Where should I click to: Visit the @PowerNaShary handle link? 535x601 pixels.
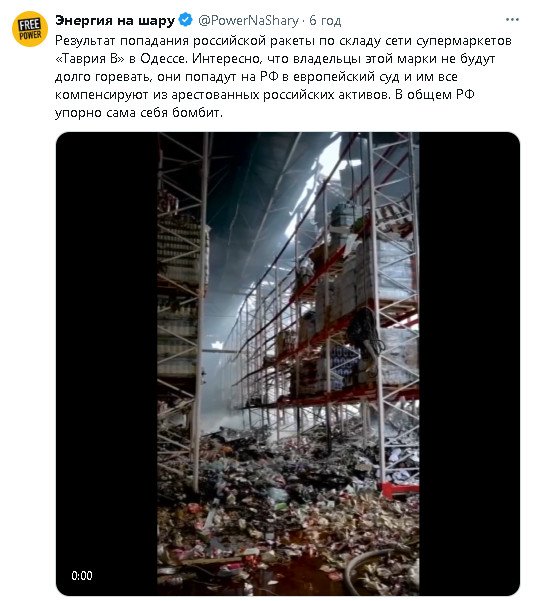[x=248, y=20]
